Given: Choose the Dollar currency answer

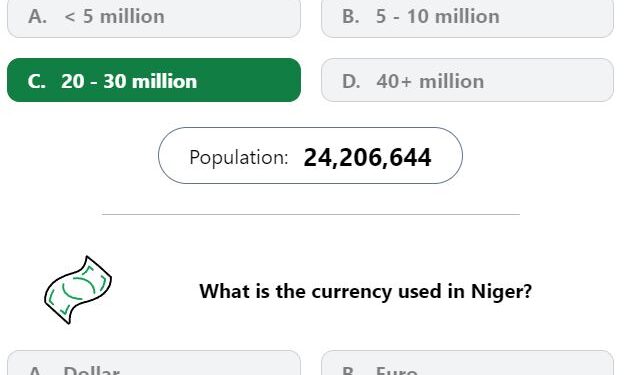Looking at the screenshot, I should (x=154, y=363).
